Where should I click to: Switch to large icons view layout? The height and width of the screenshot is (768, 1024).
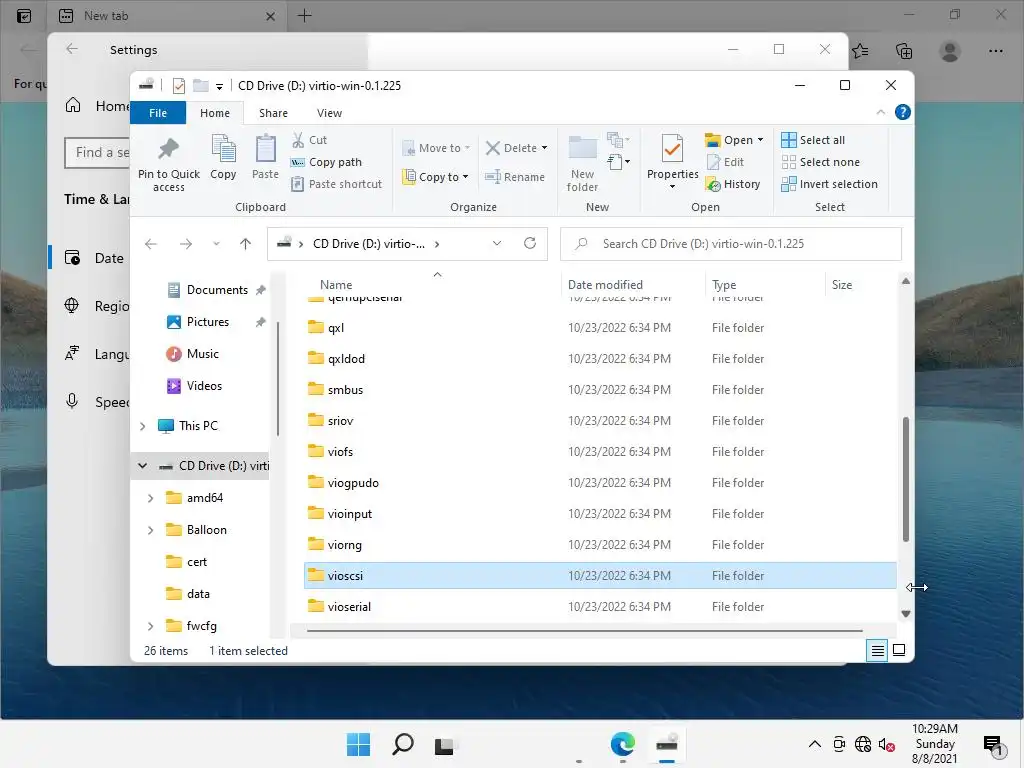899,650
